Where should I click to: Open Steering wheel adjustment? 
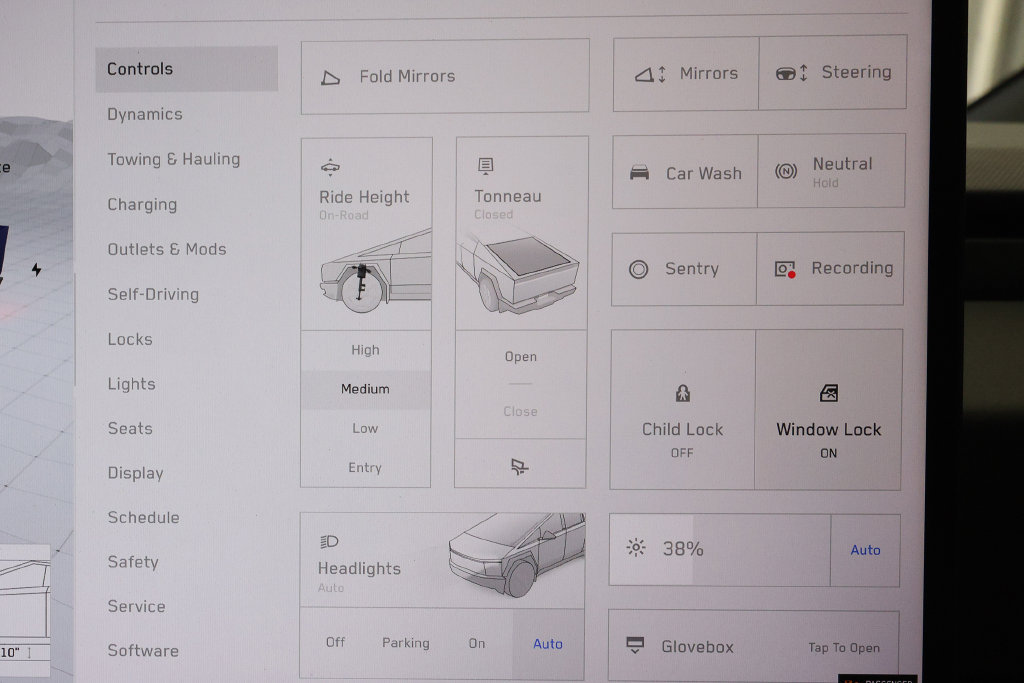pyautogui.click(x=833, y=72)
